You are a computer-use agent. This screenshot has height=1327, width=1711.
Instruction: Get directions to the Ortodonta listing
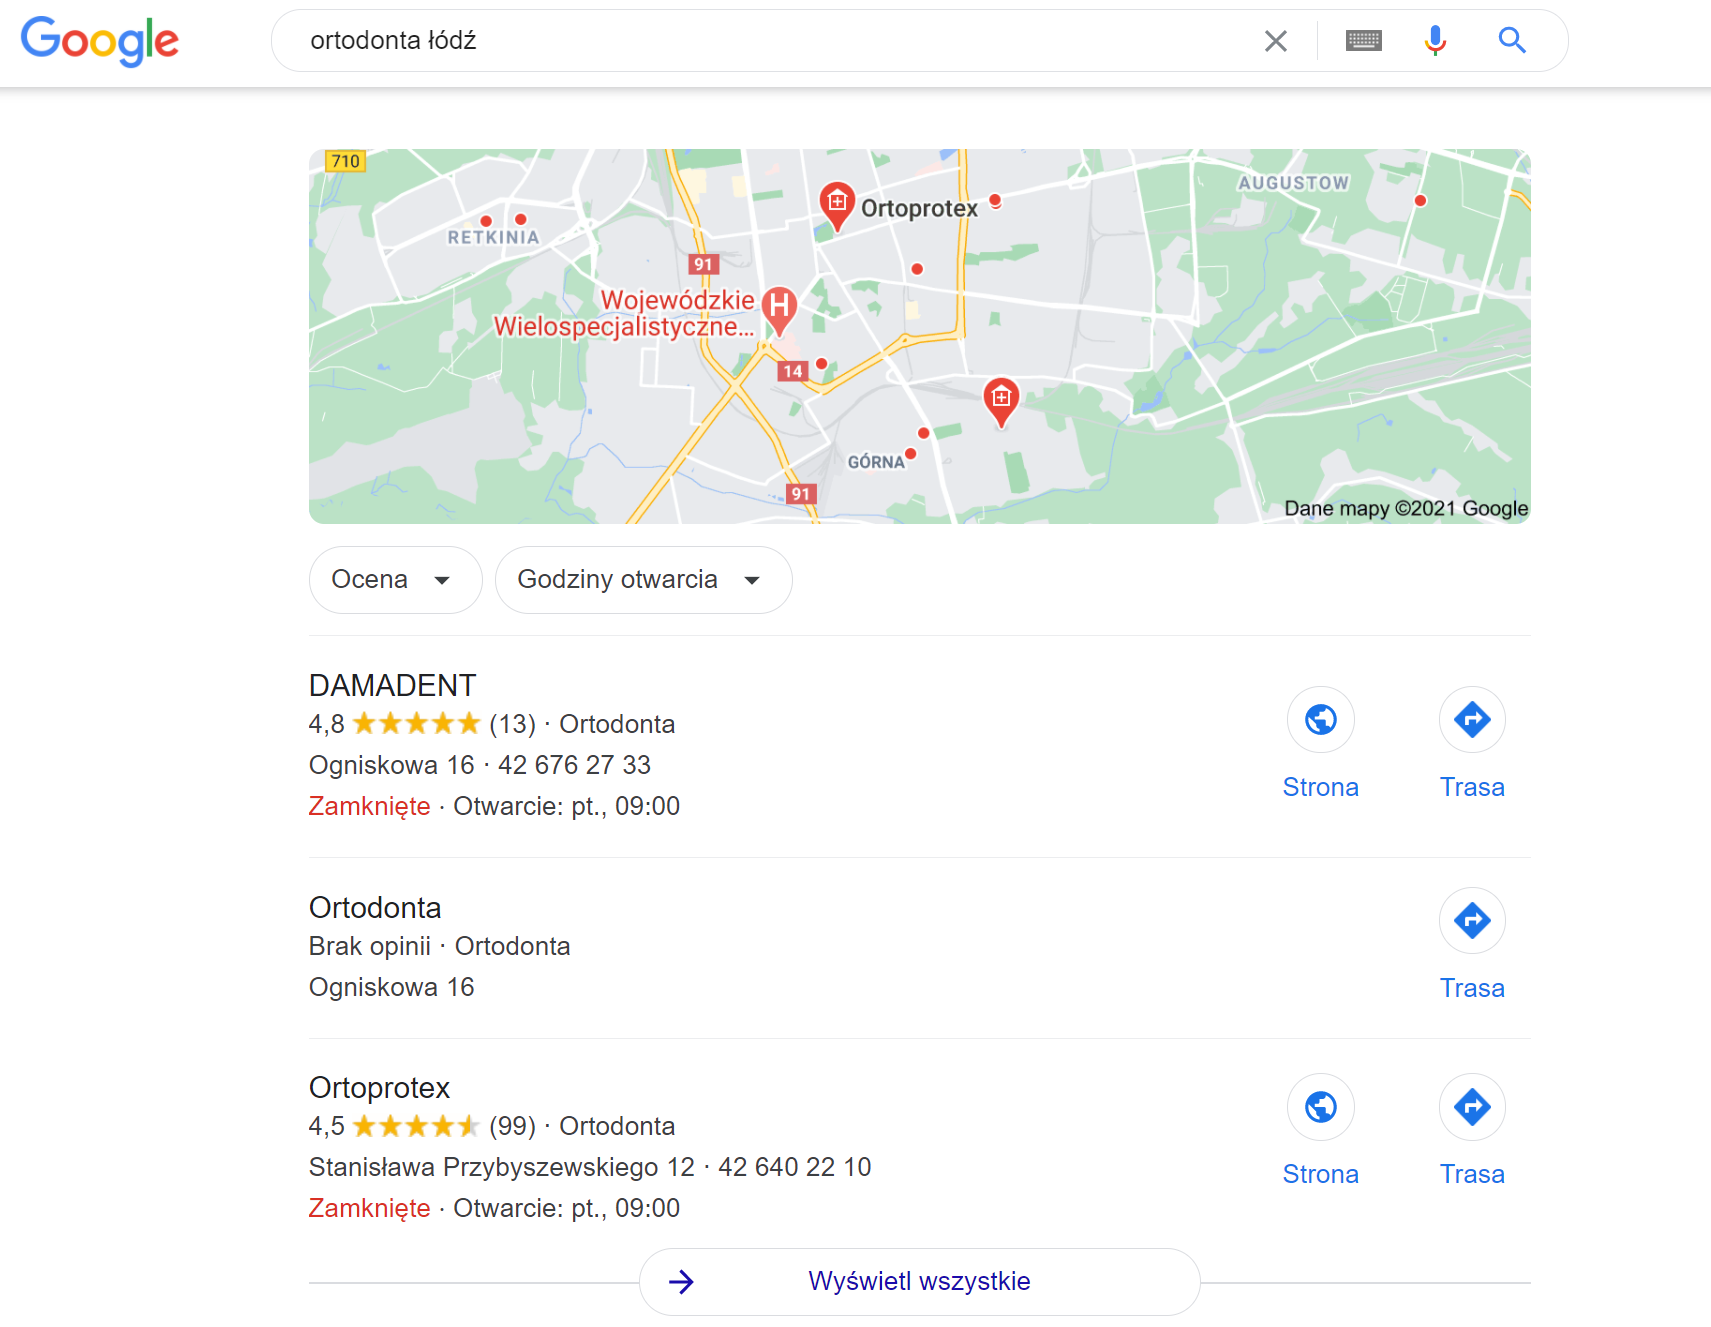click(x=1471, y=921)
